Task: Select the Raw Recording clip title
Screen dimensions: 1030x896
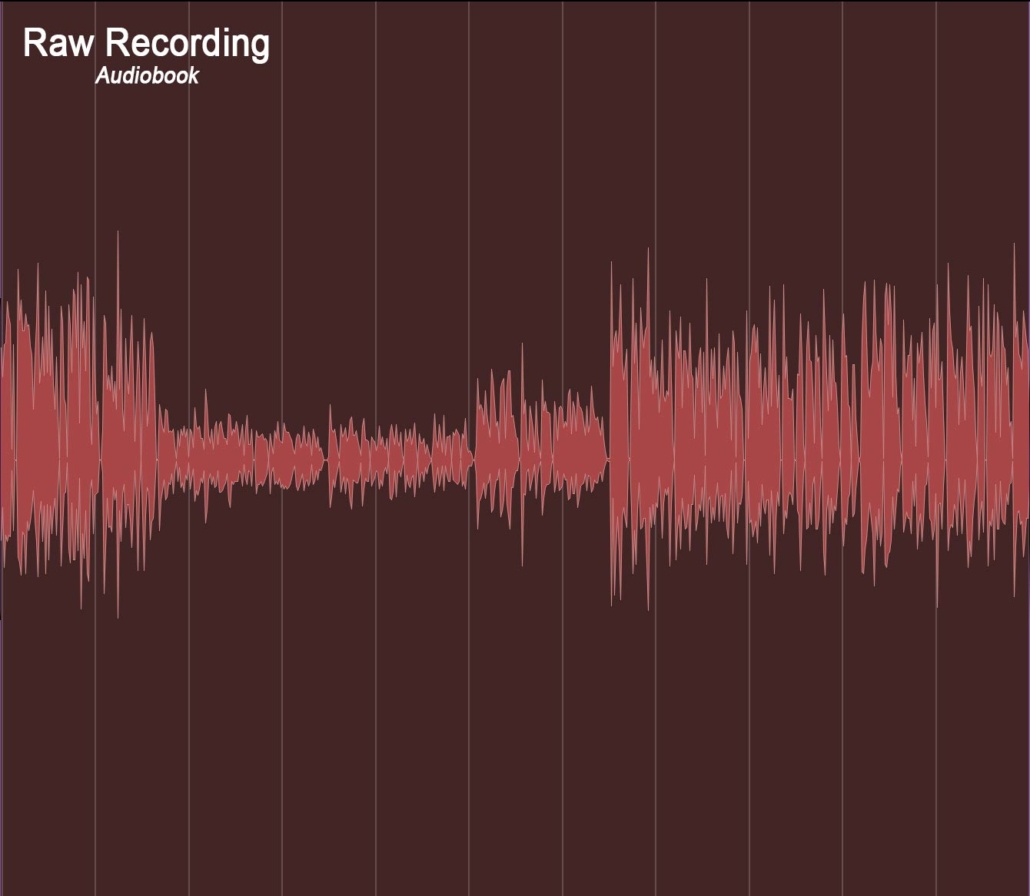Action: 147,44
